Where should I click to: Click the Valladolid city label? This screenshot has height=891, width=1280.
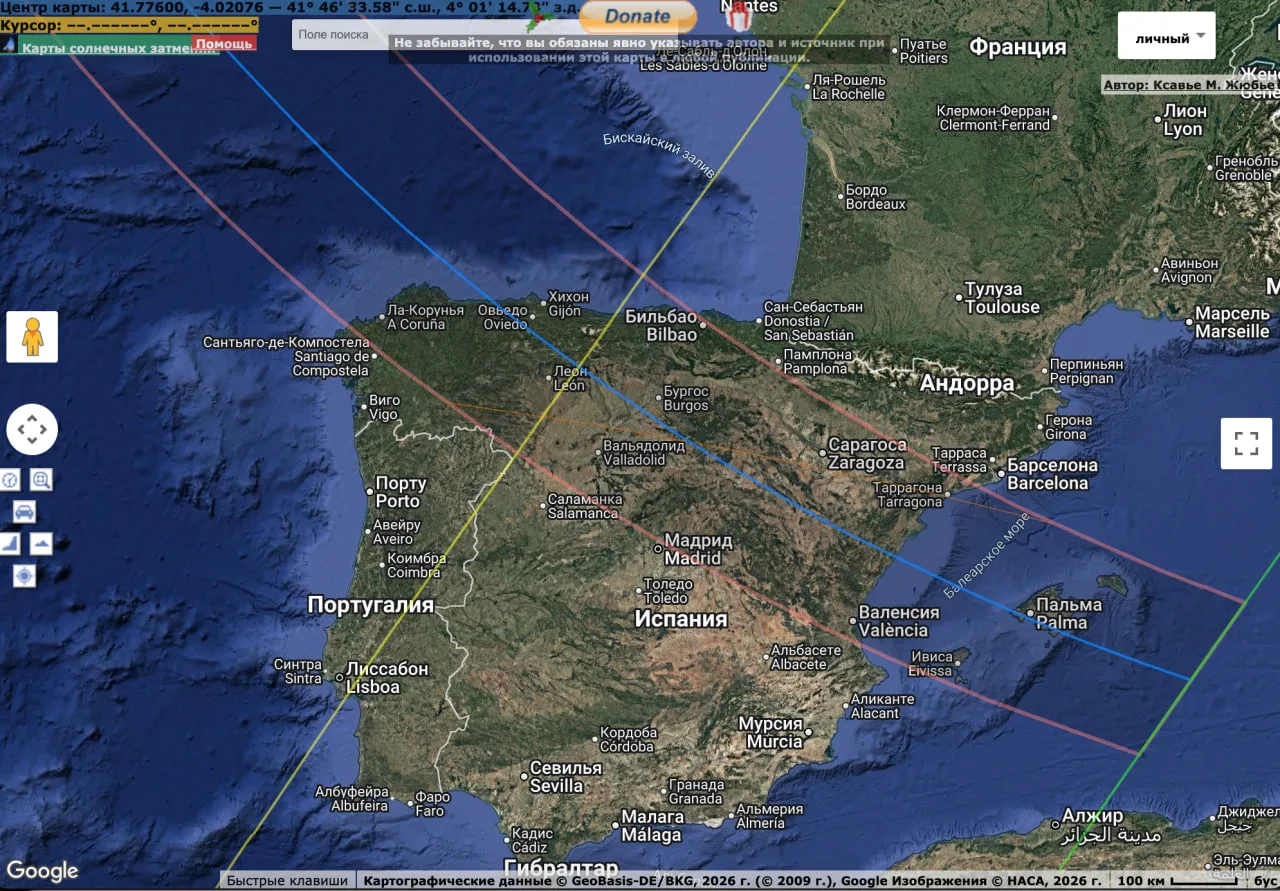pos(644,453)
